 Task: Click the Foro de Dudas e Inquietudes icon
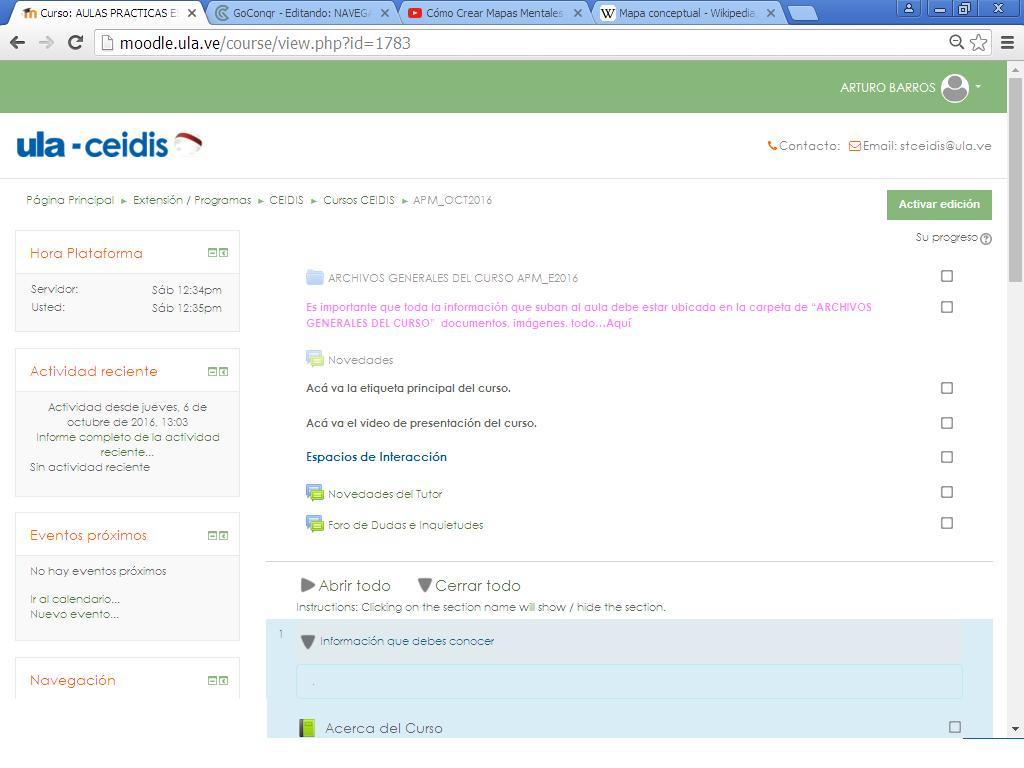[x=315, y=524]
